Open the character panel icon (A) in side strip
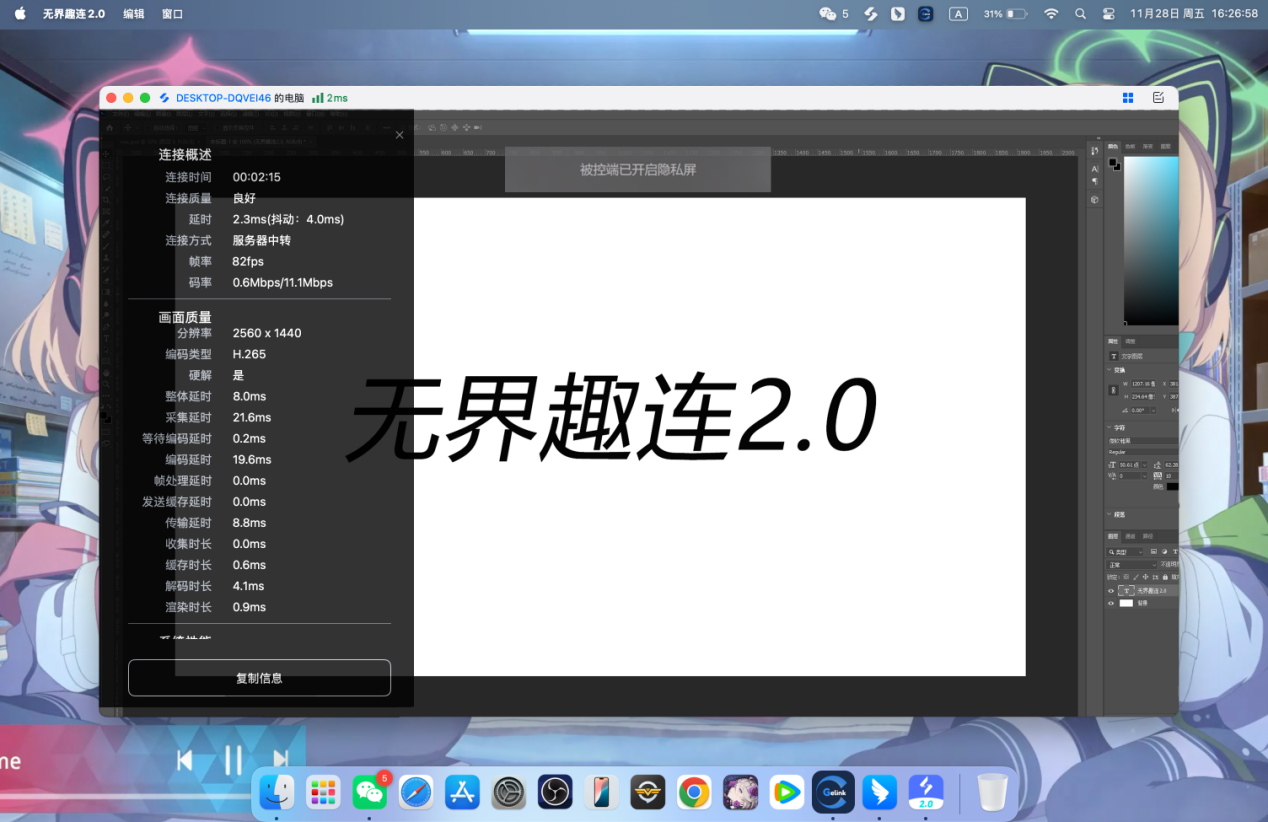The width and height of the screenshot is (1268, 822). point(1095,169)
